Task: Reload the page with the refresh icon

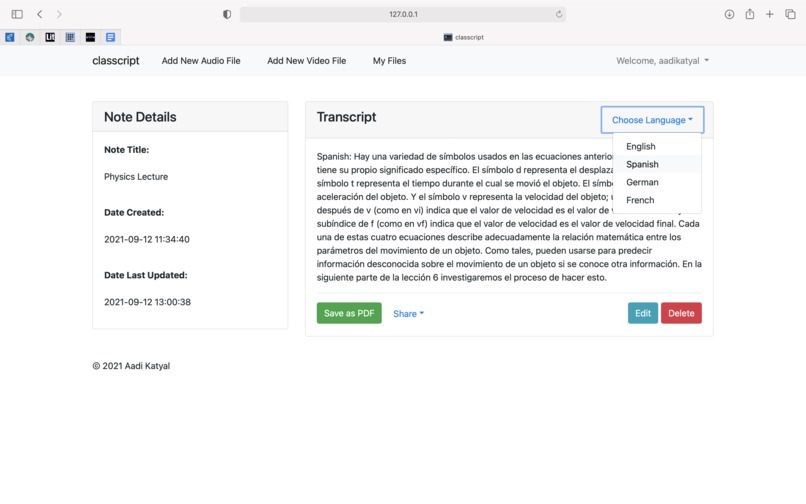Action: click(559, 14)
